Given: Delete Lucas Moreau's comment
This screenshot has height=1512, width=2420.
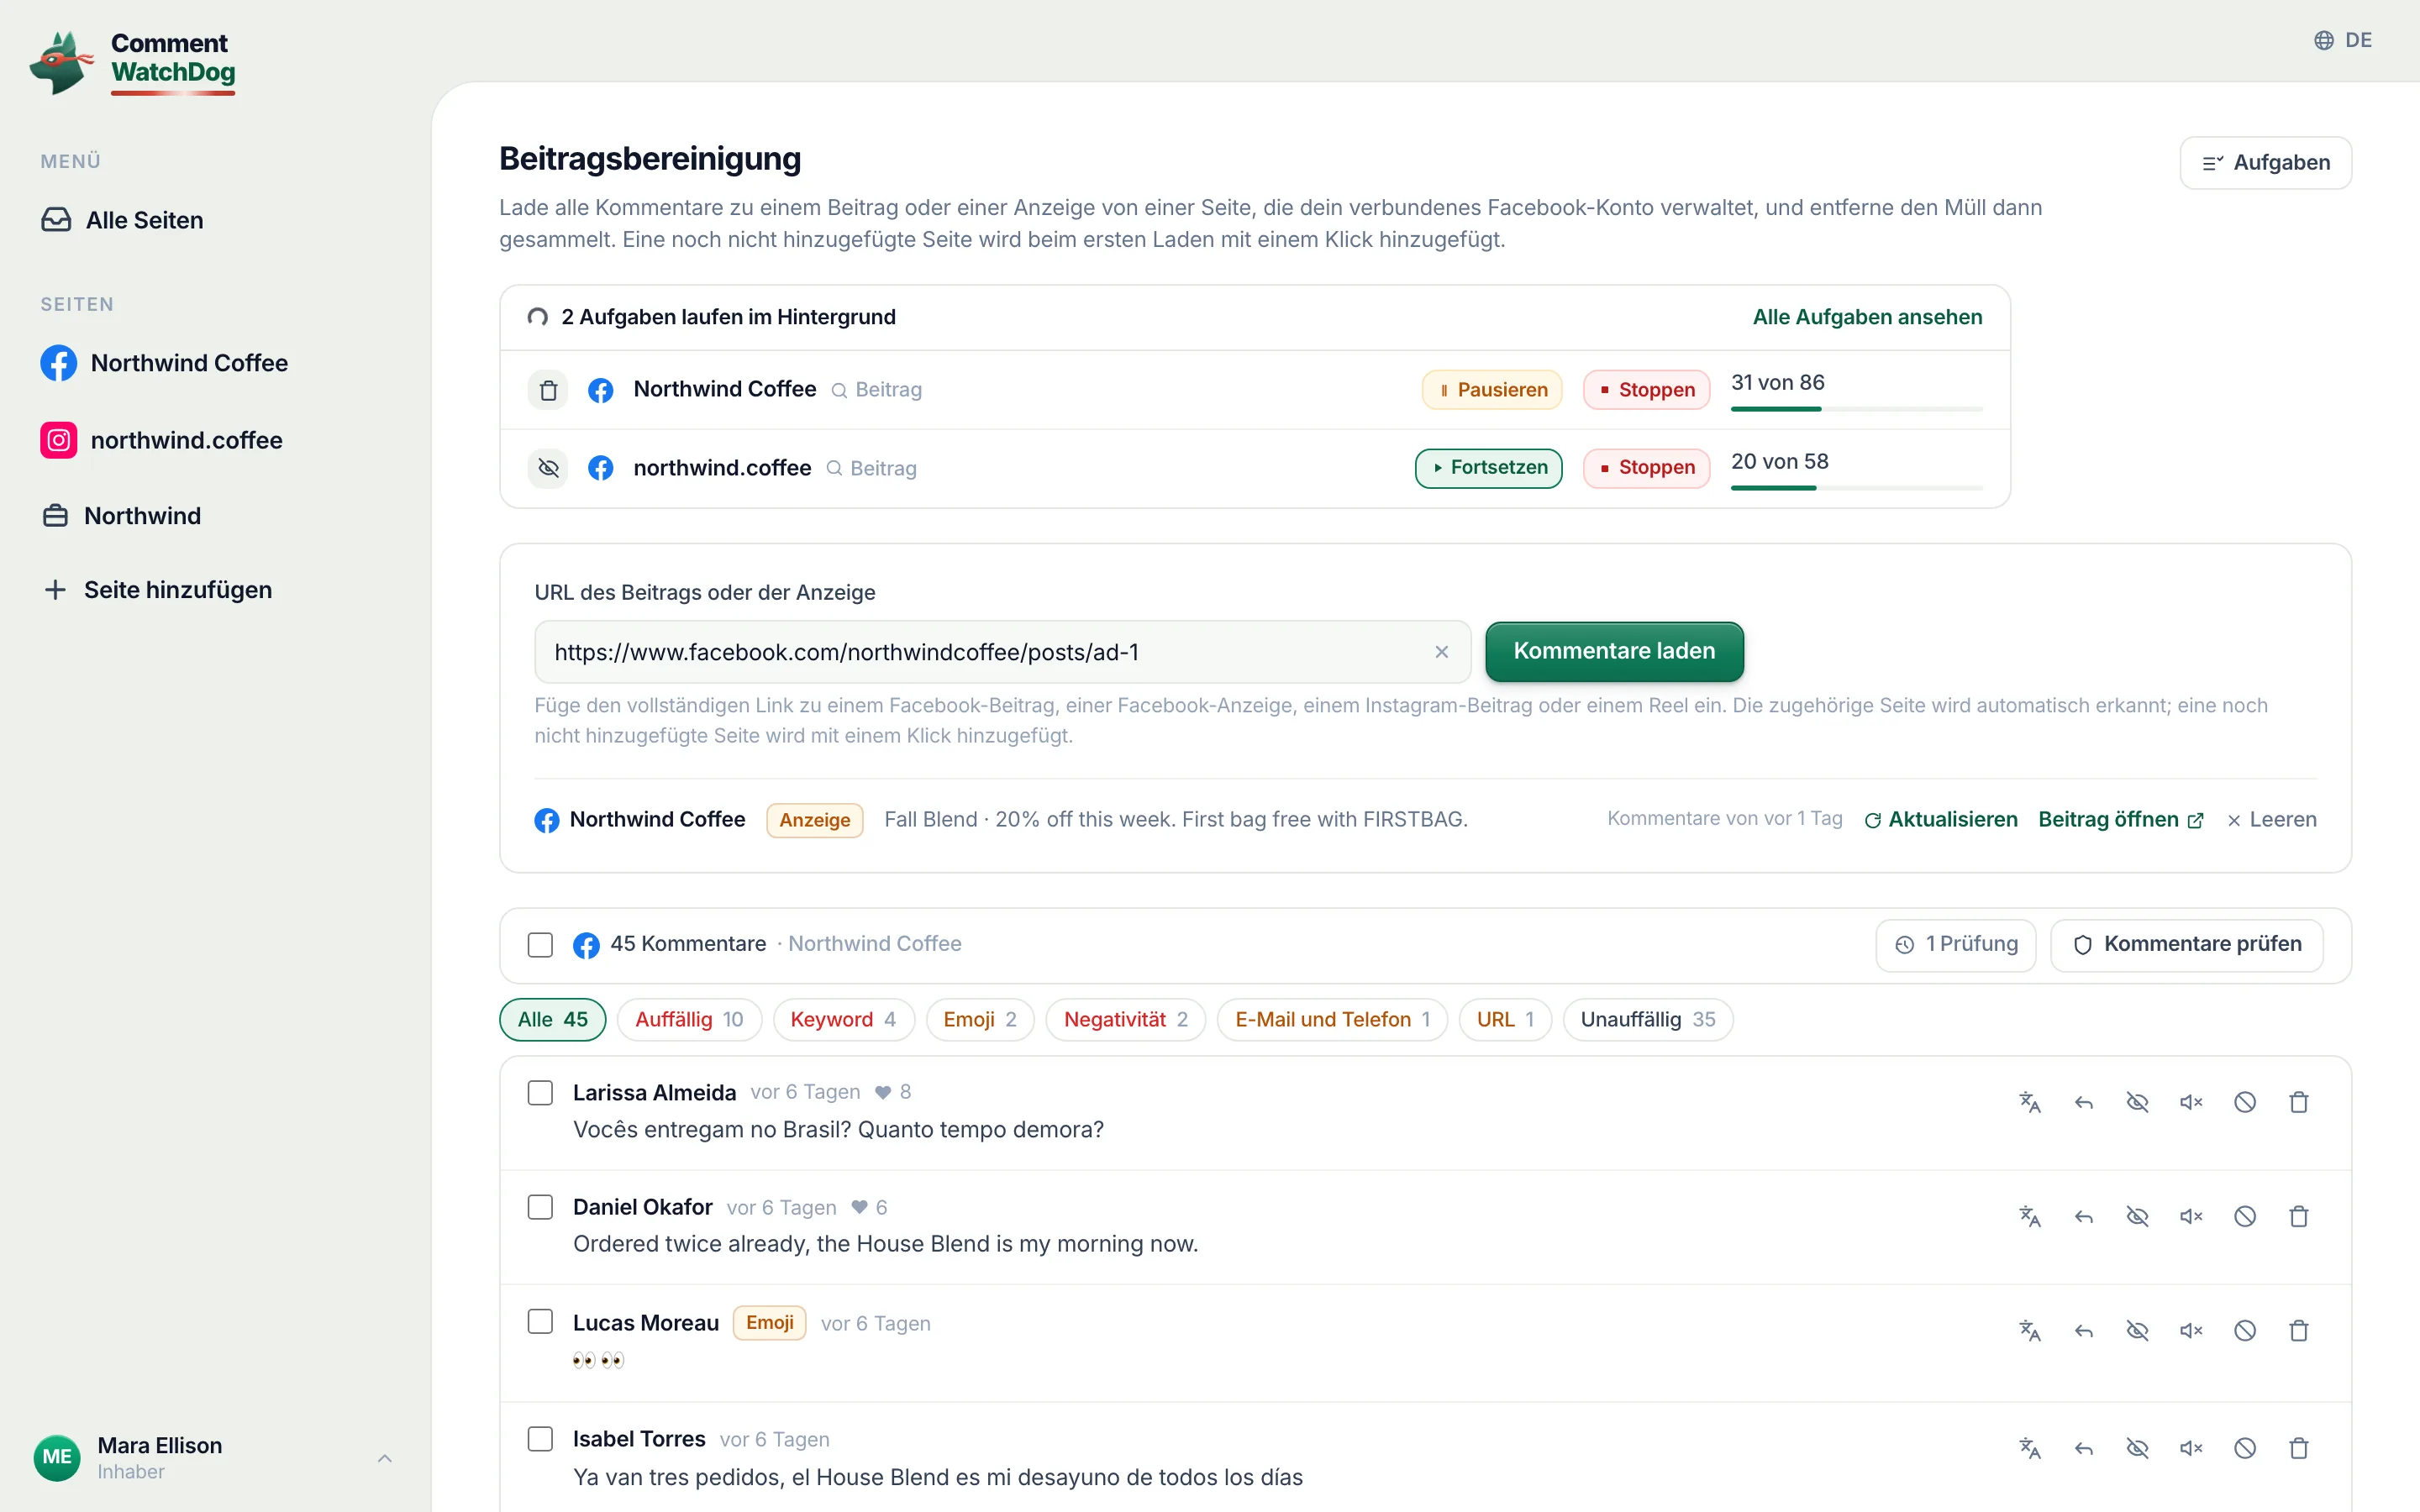Looking at the screenshot, I should [x=2299, y=1330].
